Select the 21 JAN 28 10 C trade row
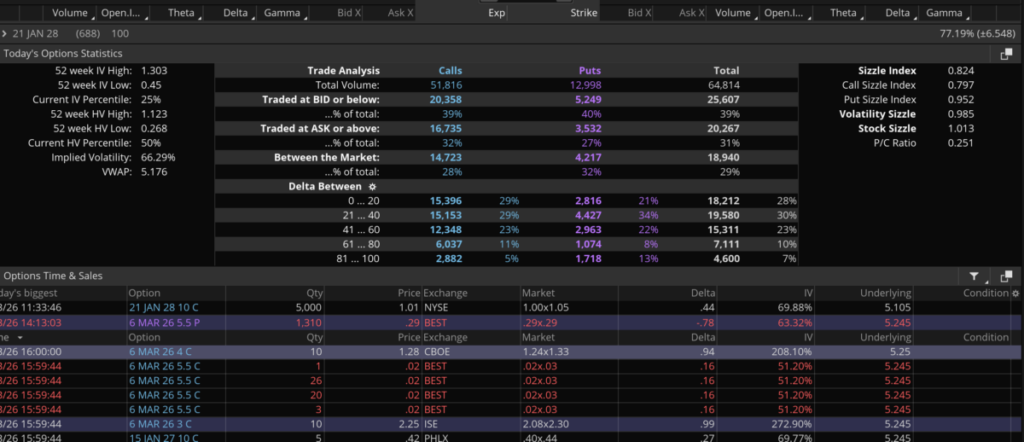Viewport: 1024px width, 442px height. click(x=400, y=309)
